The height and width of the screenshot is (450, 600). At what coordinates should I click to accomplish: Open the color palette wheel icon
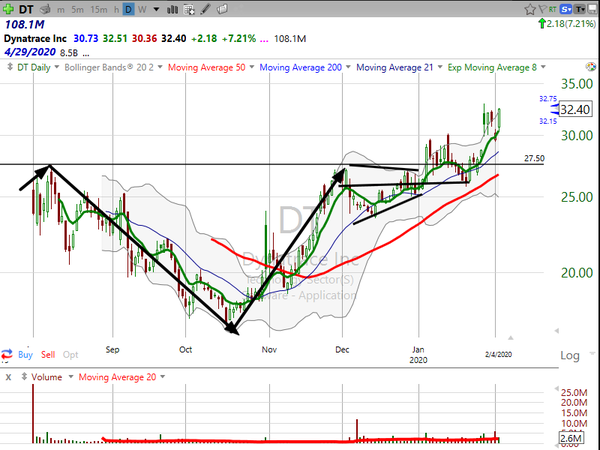click(591, 67)
